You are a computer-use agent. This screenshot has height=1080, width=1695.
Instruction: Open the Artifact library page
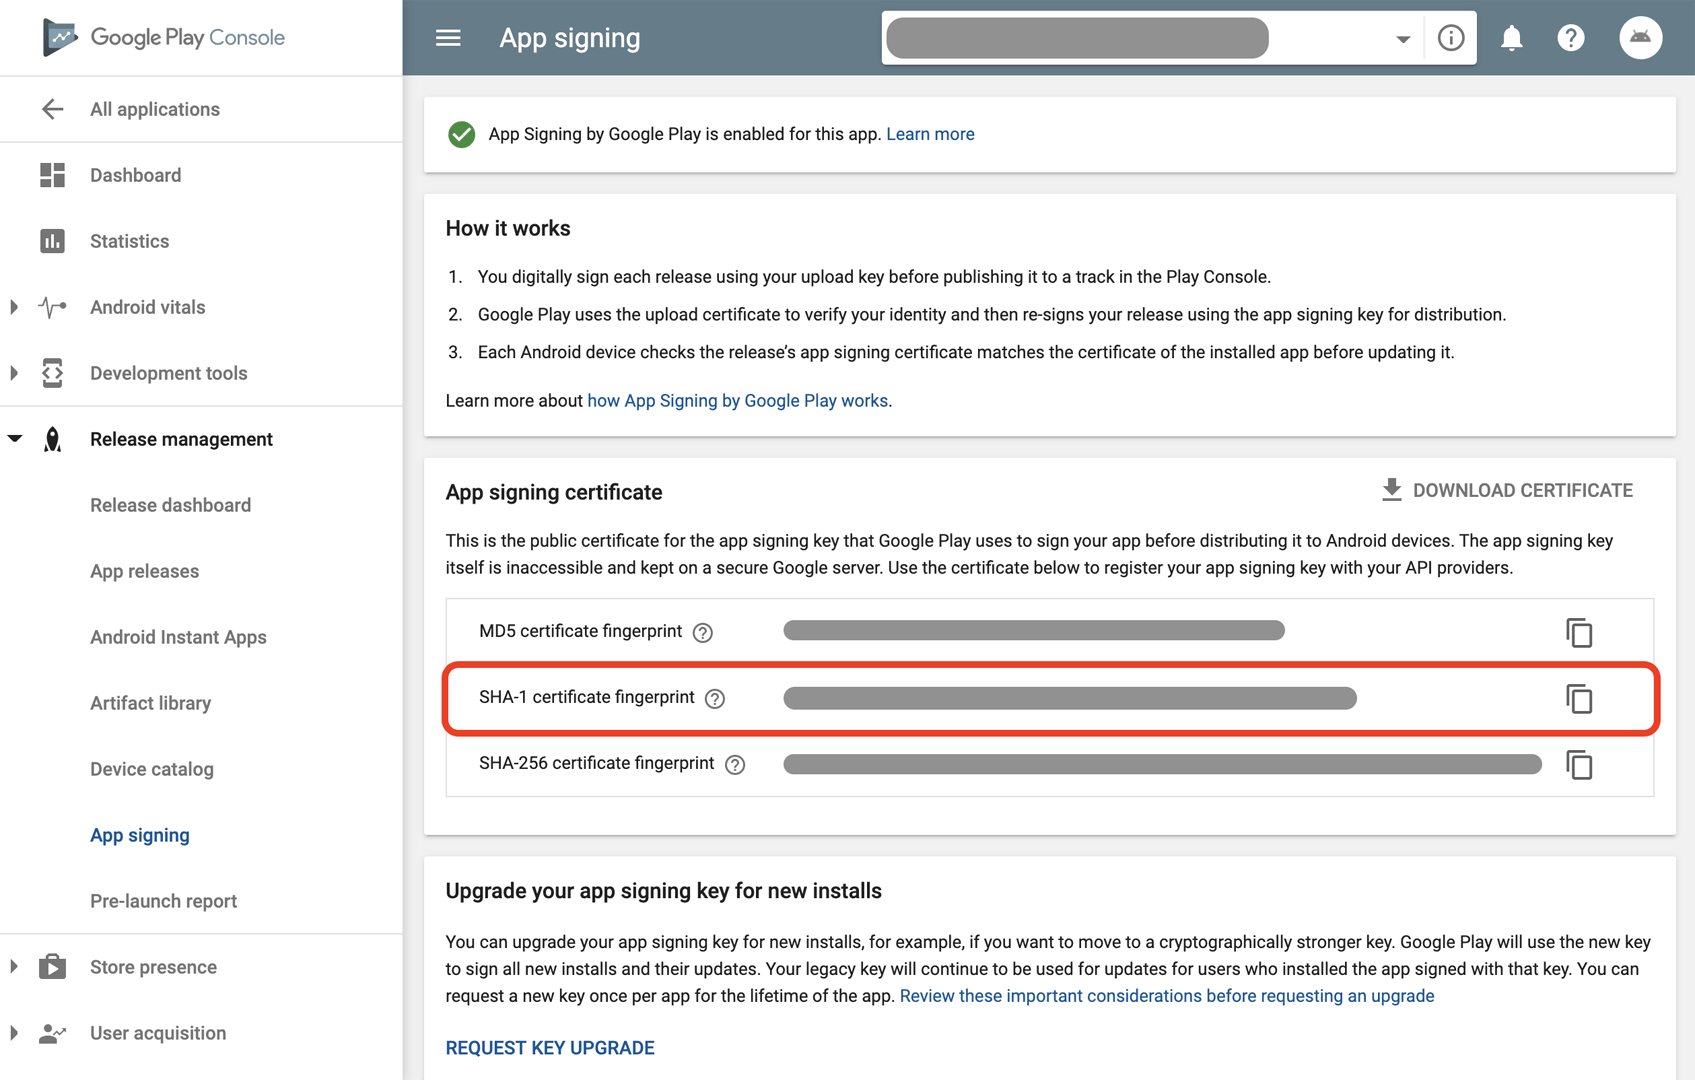point(151,703)
